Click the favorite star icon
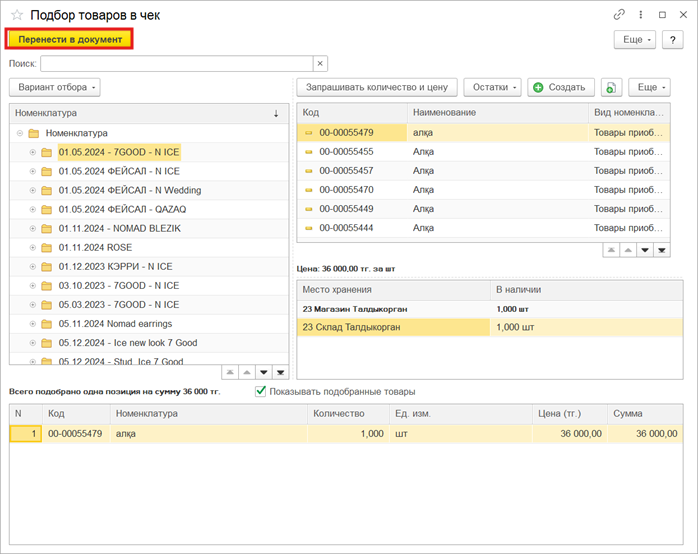698x554 pixels. click(17, 15)
